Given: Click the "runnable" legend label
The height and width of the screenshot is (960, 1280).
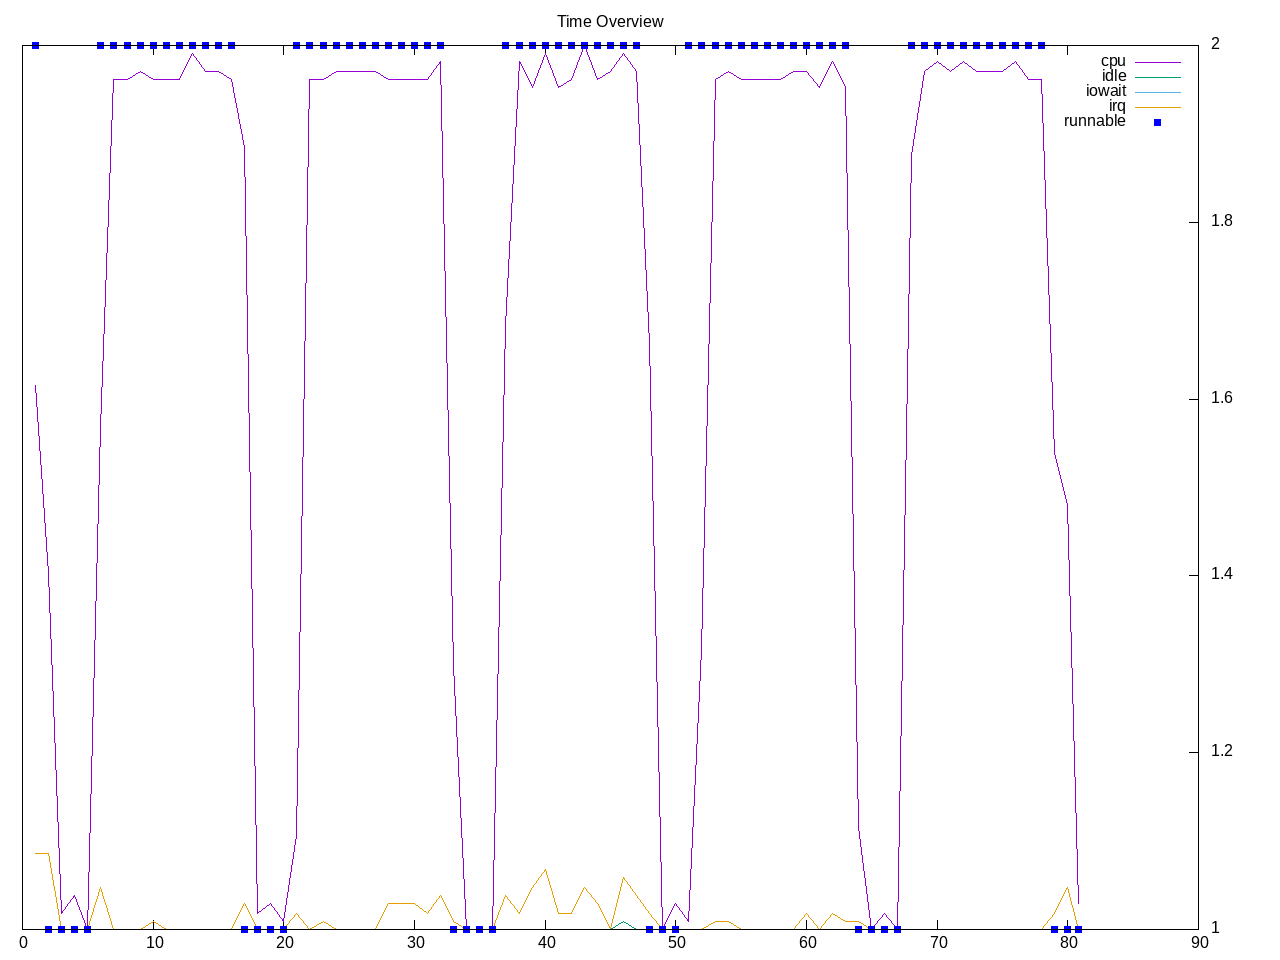Looking at the screenshot, I should click(x=1094, y=121).
